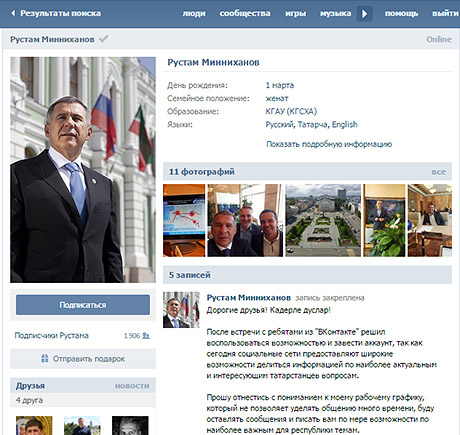The height and width of the screenshot is (435, 460).
Task: Click the gift icon on Отправить подарок
Action: coord(45,359)
